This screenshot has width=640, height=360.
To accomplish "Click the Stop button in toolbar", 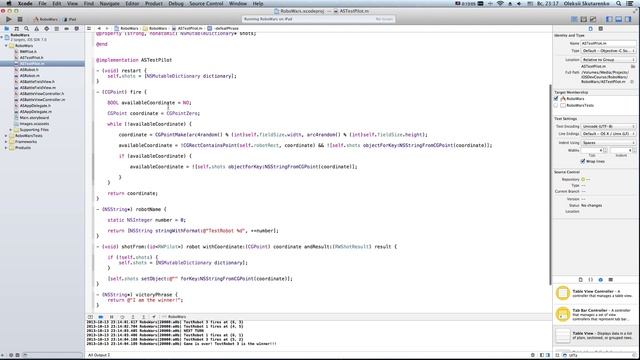I will tap(20, 19).
